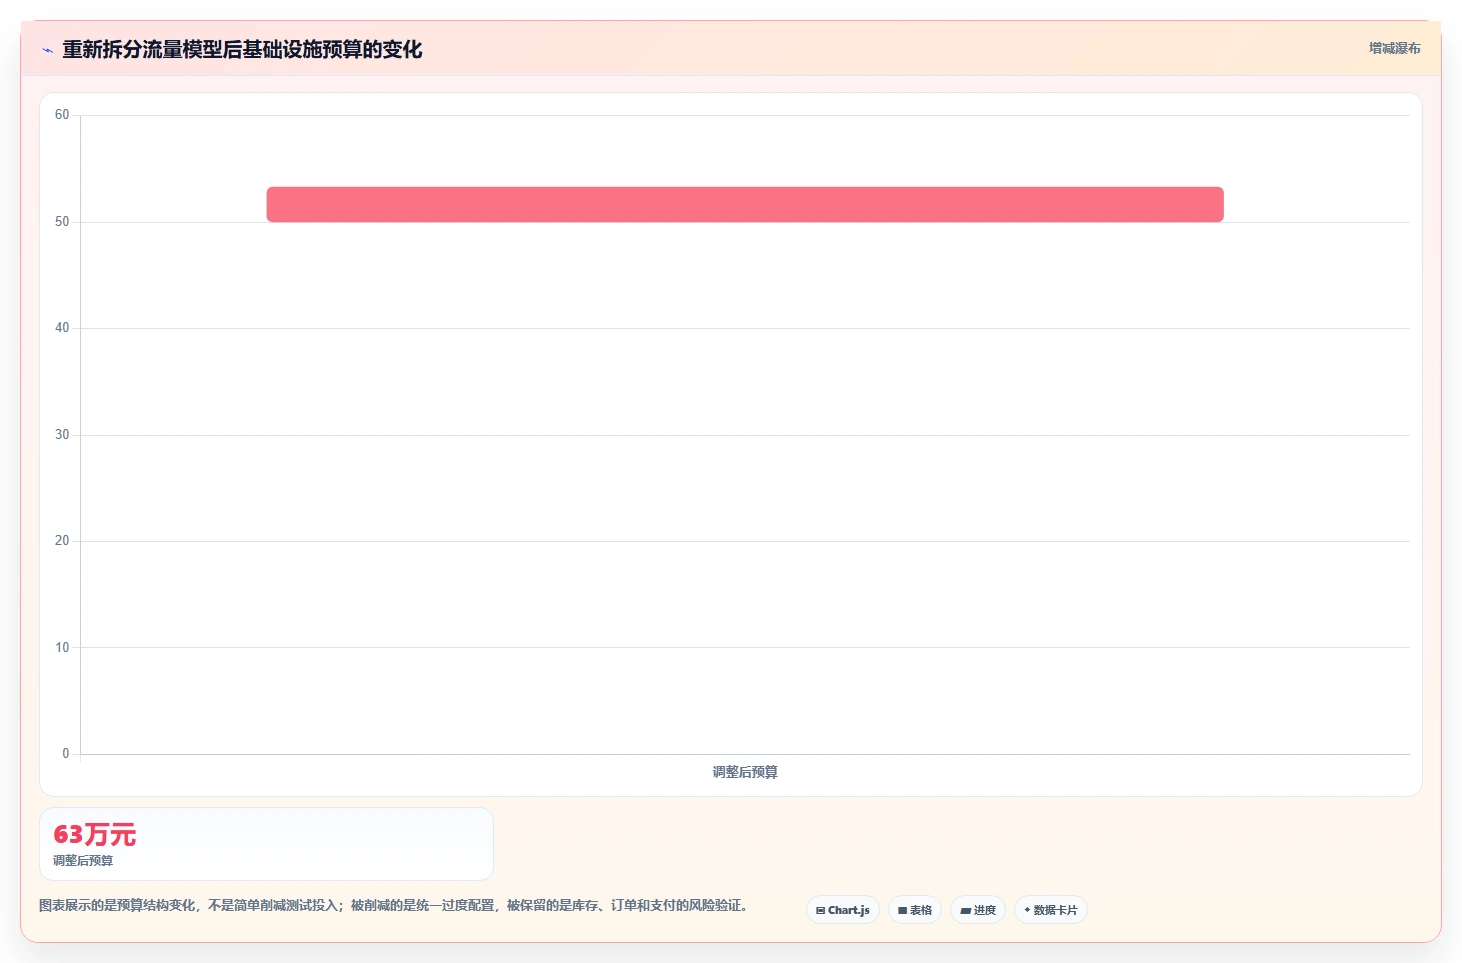
Task: Click the y-axis value 40
Action: [x=62, y=328]
